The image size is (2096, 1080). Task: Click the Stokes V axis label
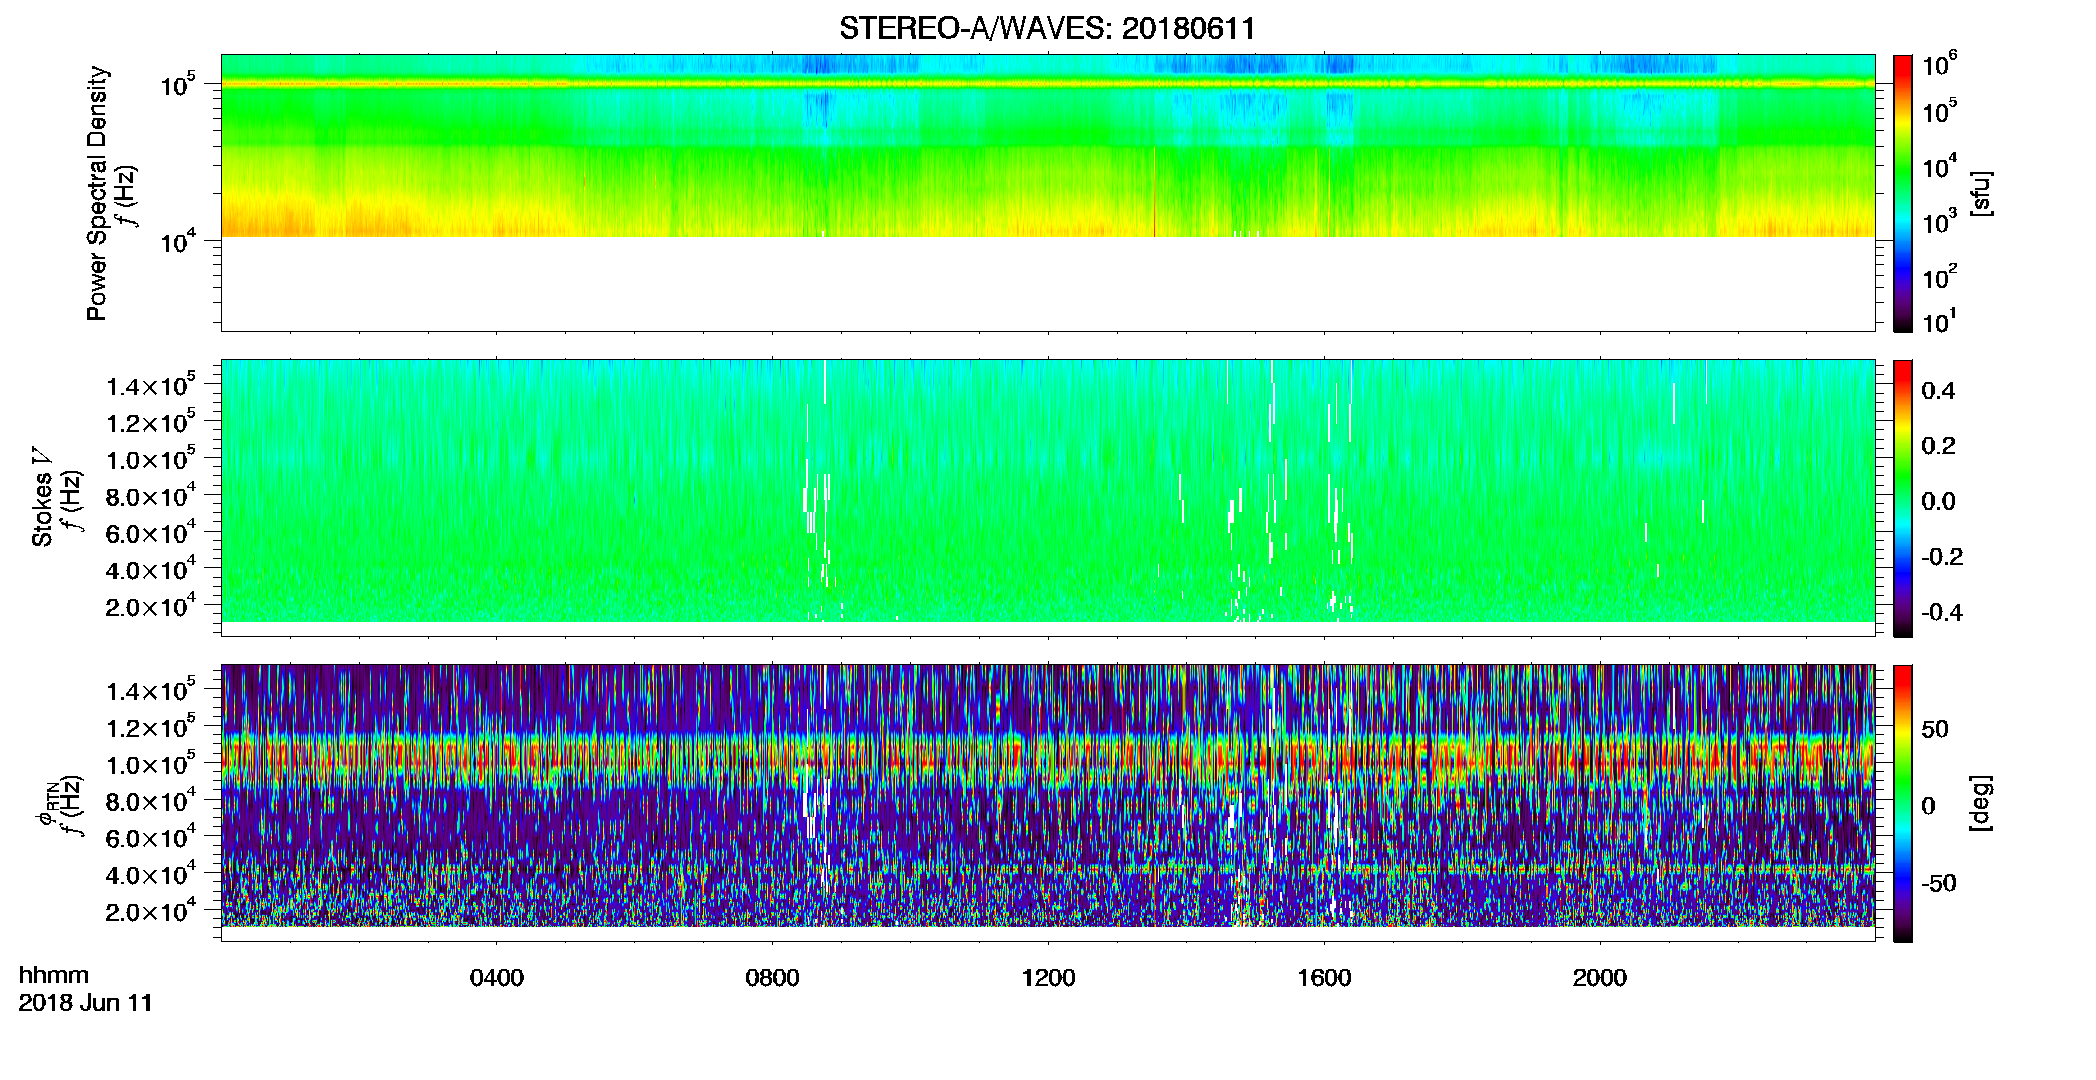point(42,498)
